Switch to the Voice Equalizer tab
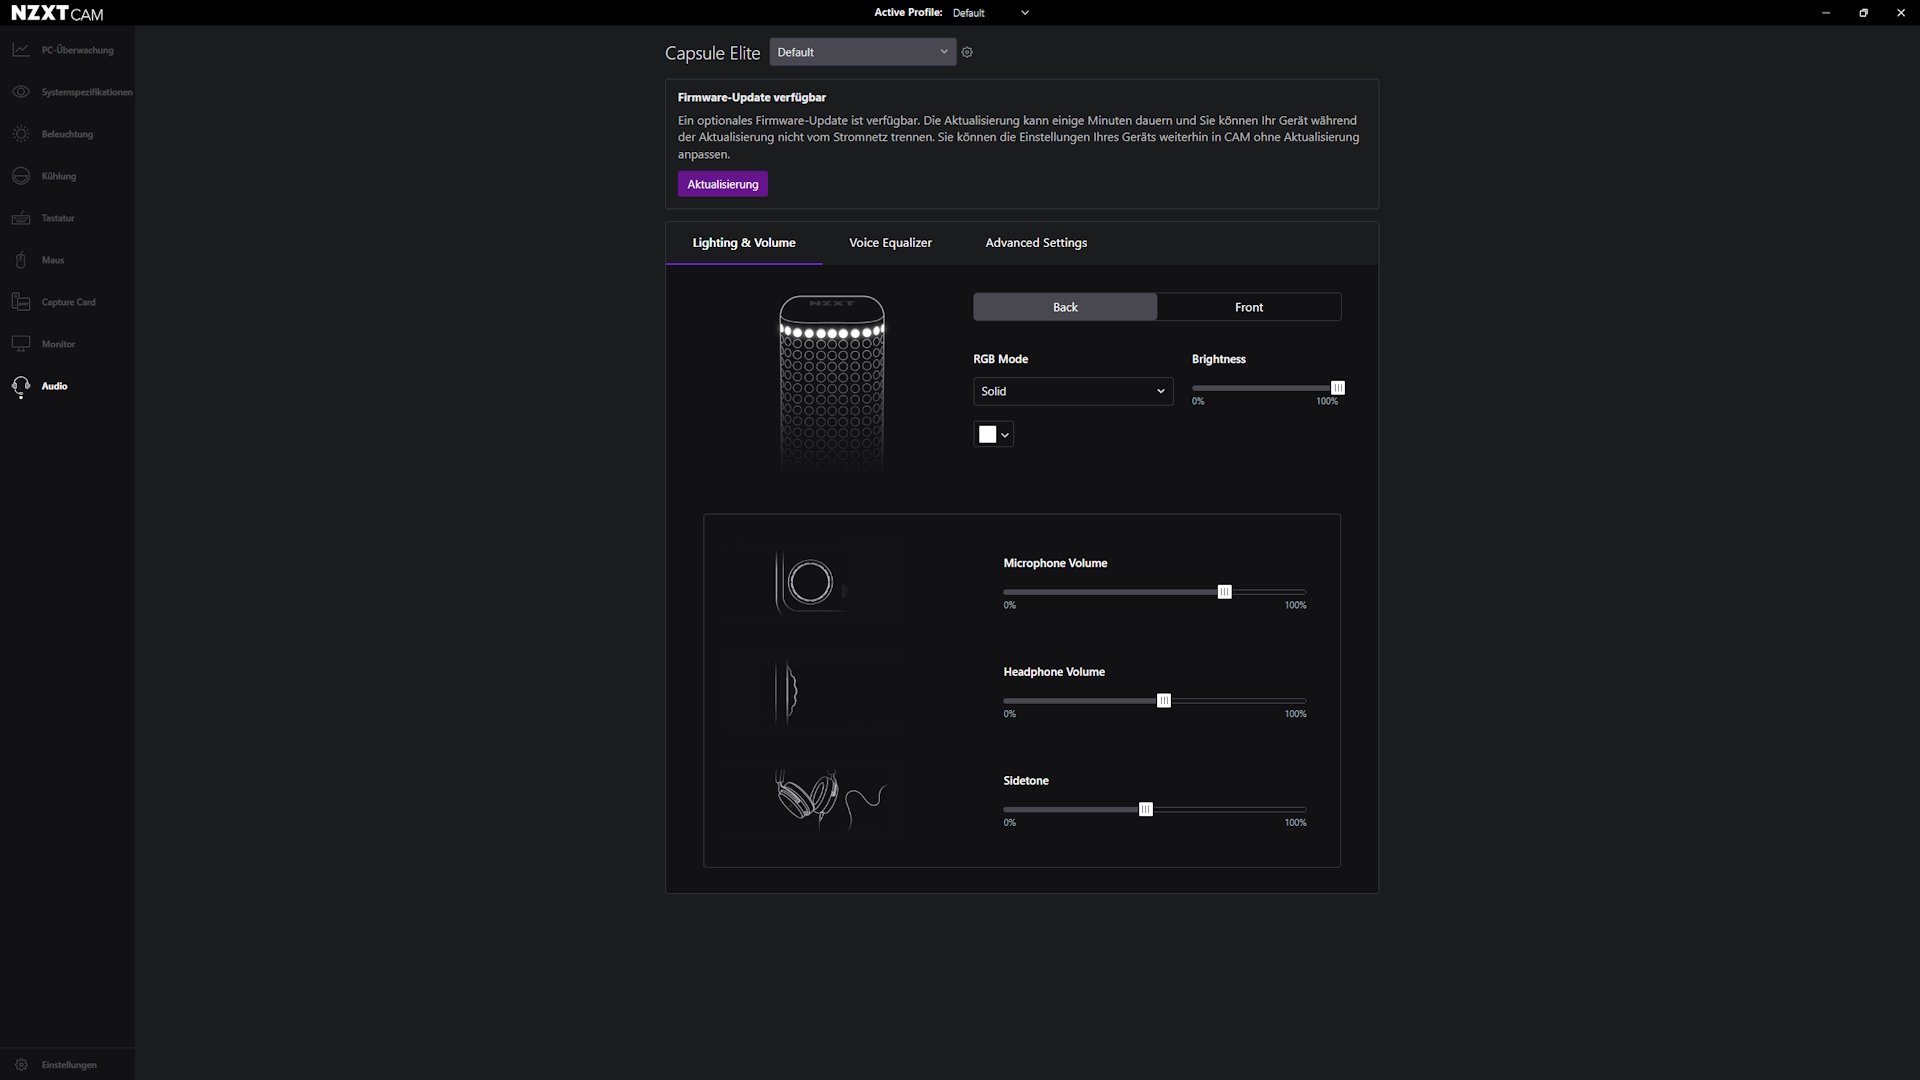 pyautogui.click(x=890, y=241)
